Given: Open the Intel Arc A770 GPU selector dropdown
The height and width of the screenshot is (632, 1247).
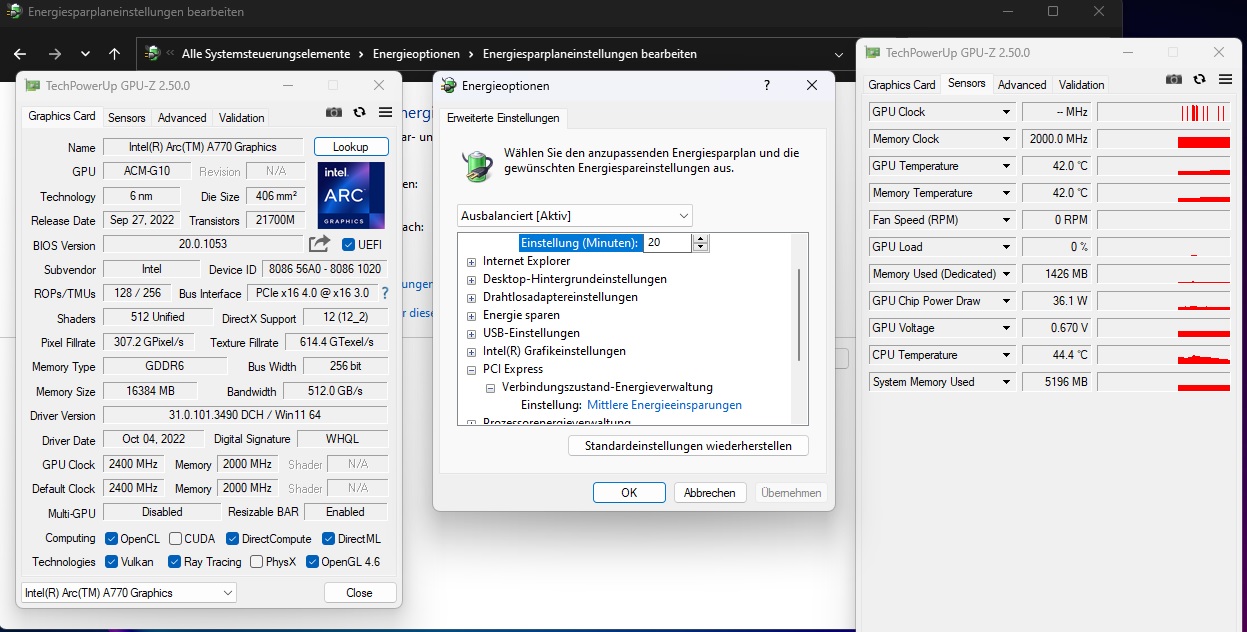Looking at the screenshot, I should coord(129,592).
